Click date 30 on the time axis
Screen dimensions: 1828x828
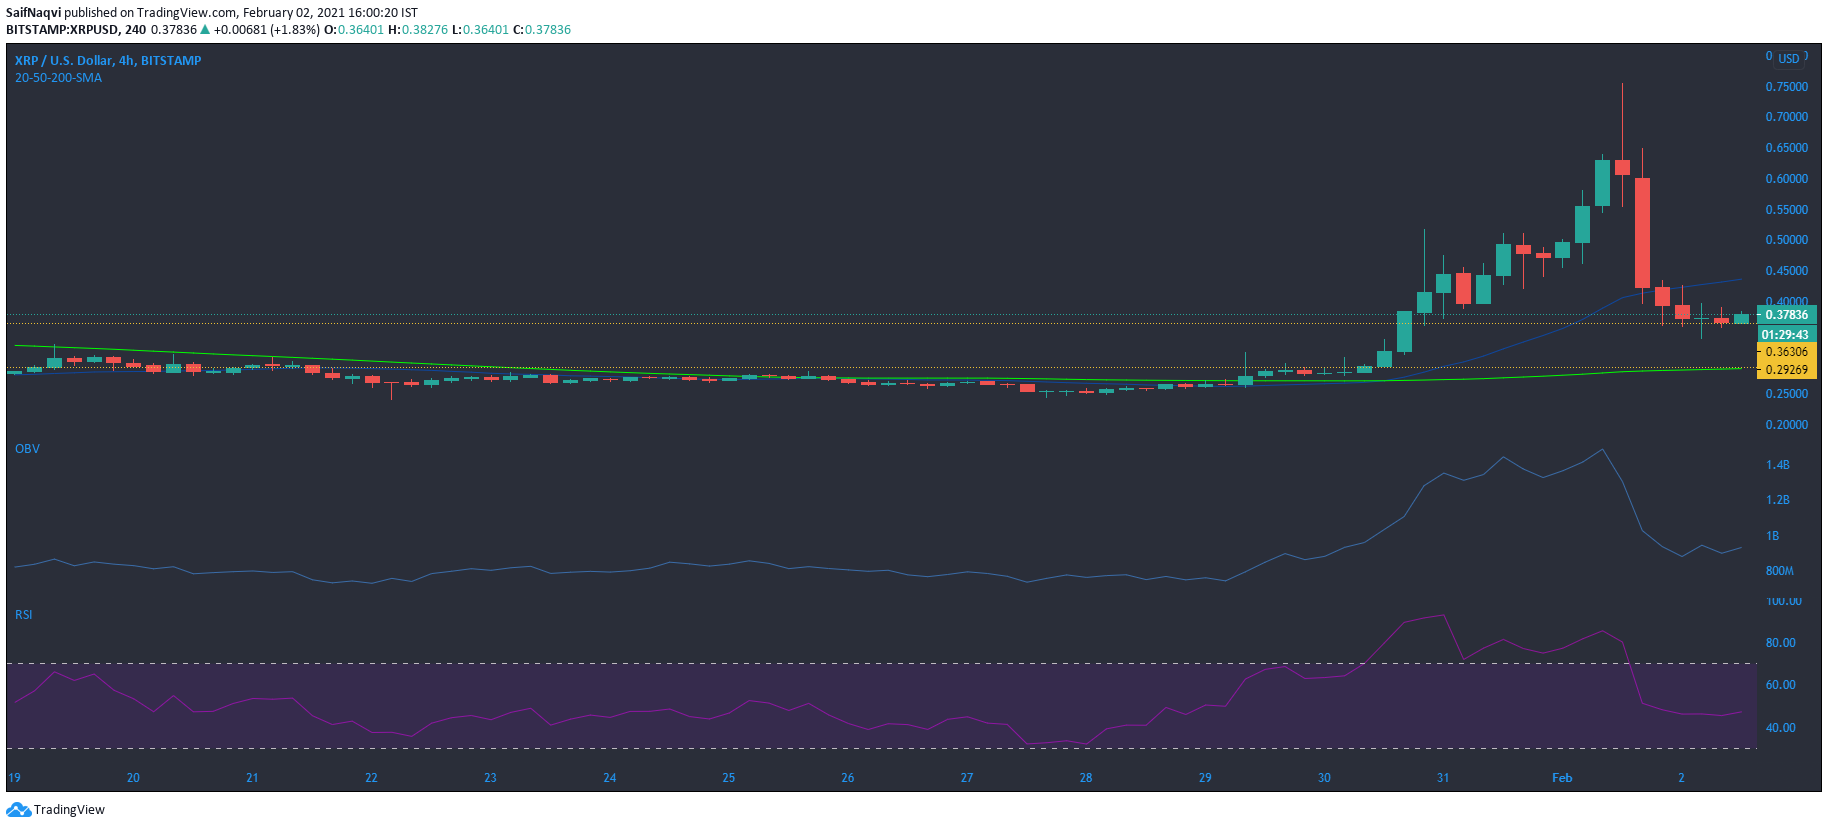coord(1324,778)
